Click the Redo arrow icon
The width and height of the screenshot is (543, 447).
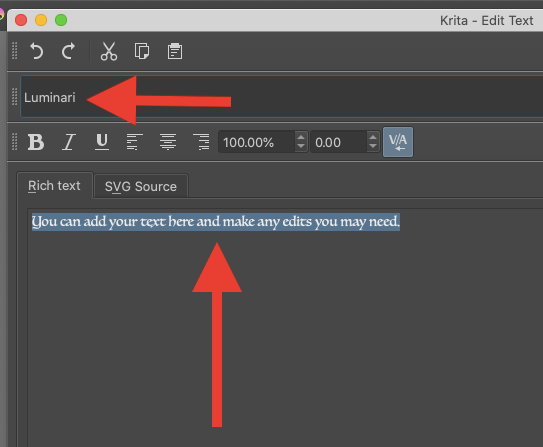pos(68,51)
